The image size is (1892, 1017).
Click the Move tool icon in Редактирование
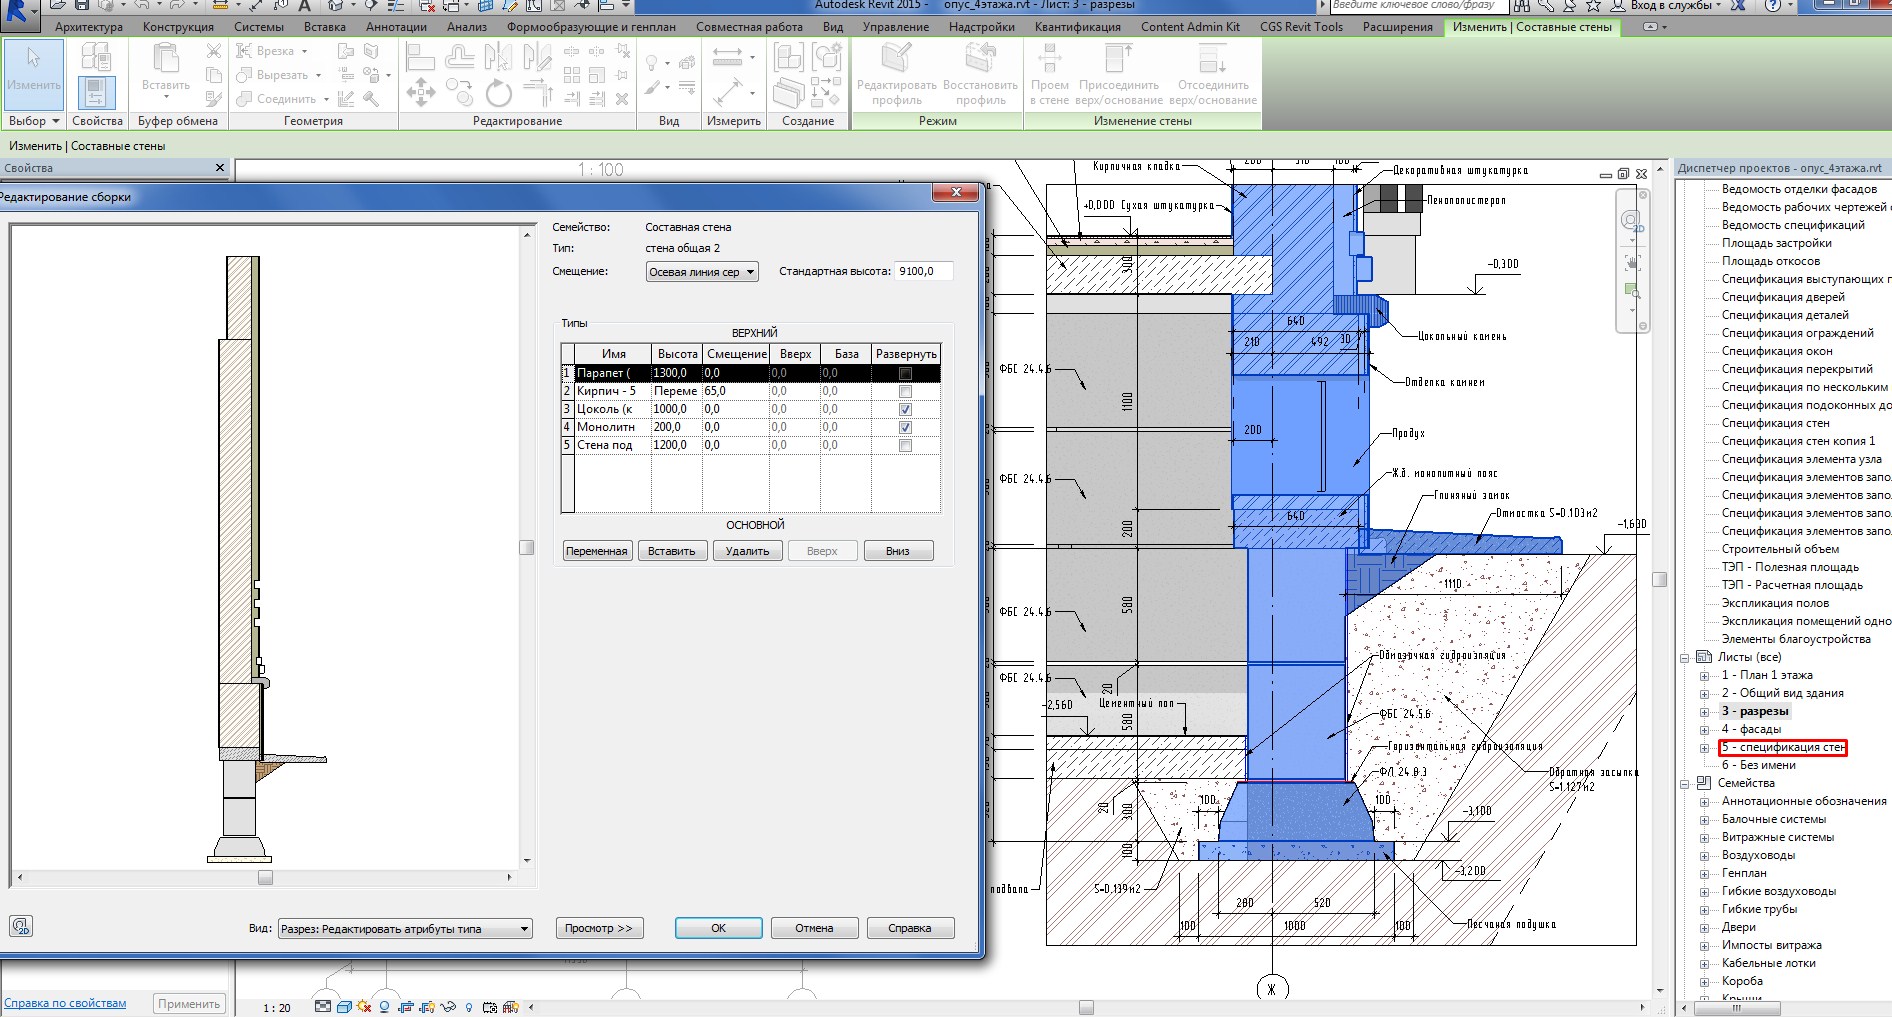(x=420, y=94)
